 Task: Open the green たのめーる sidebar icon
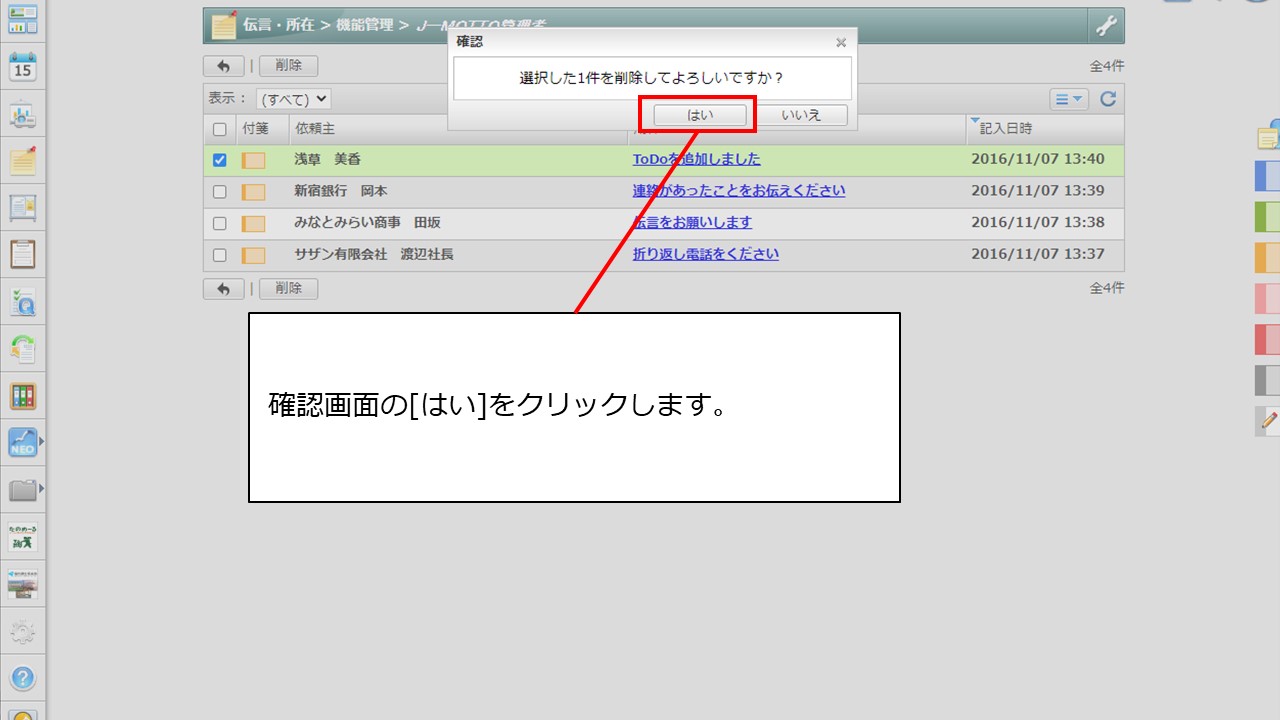pyautogui.click(x=22, y=537)
